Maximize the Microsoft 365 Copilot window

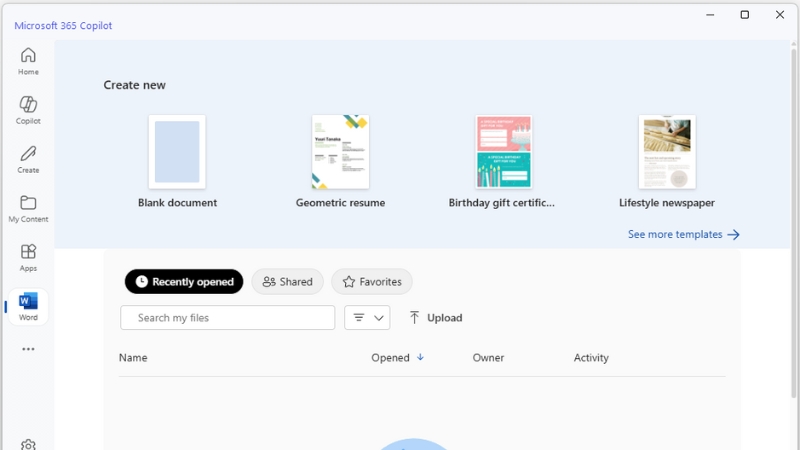click(745, 15)
